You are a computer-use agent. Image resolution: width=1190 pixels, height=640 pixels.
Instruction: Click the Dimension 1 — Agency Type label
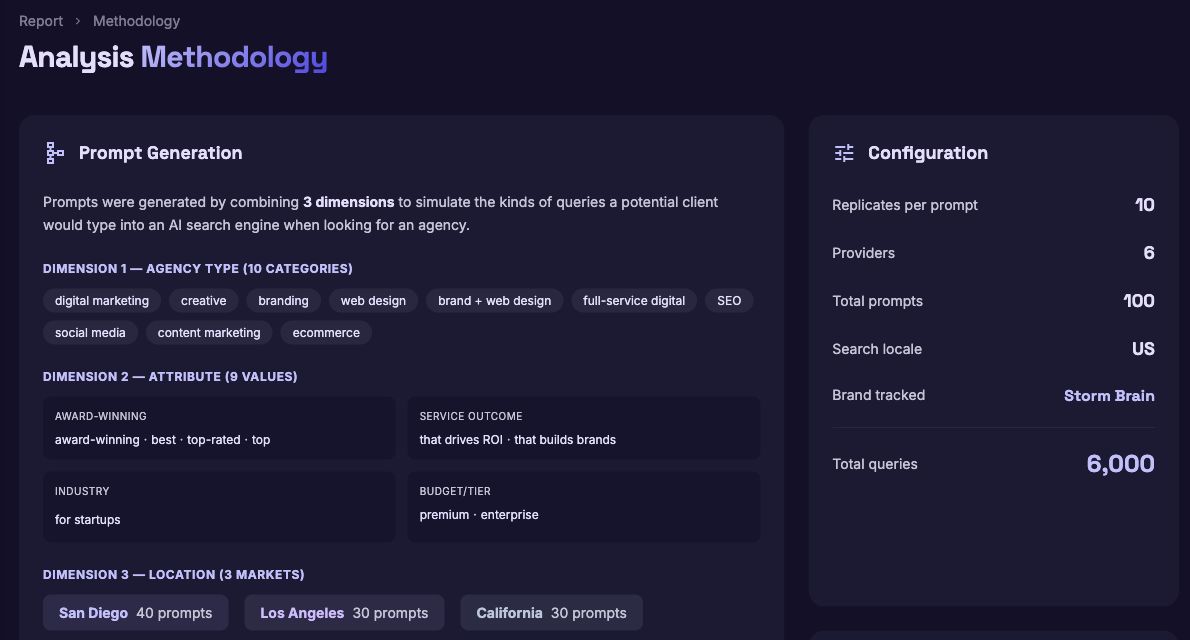tap(197, 269)
